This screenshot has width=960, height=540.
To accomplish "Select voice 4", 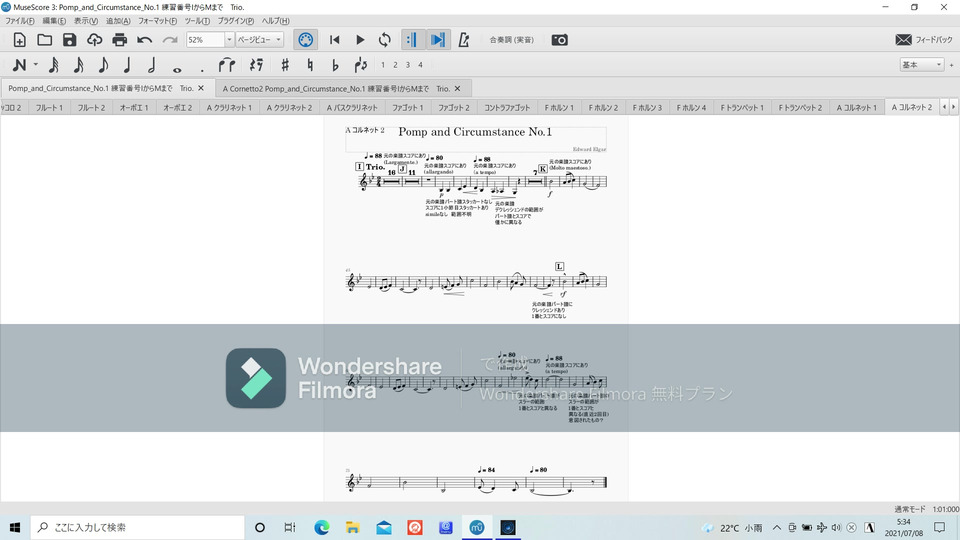I will click(x=421, y=65).
